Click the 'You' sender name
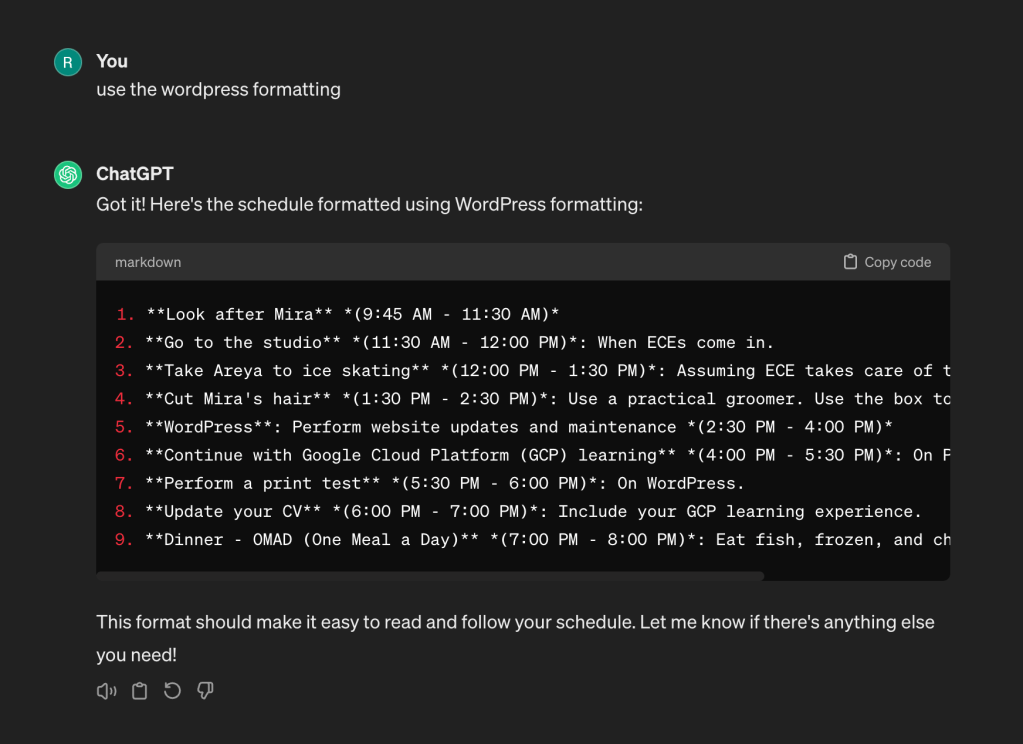The image size is (1023, 744). click(112, 61)
